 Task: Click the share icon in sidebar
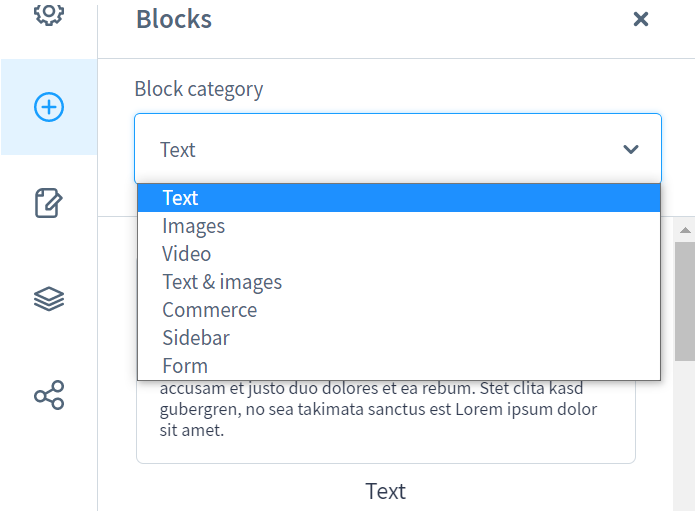49,395
